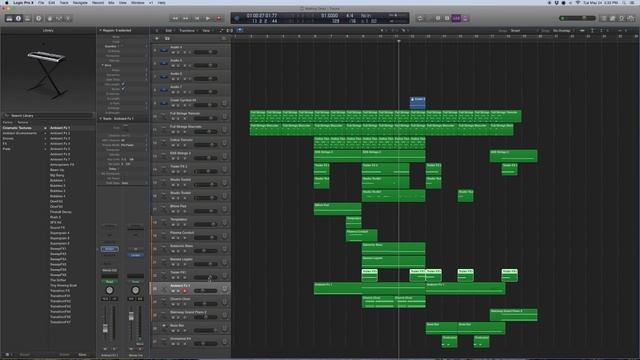Select the Pads category in Library
The width and height of the screenshot is (640, 360).
[x=7, y=149]
